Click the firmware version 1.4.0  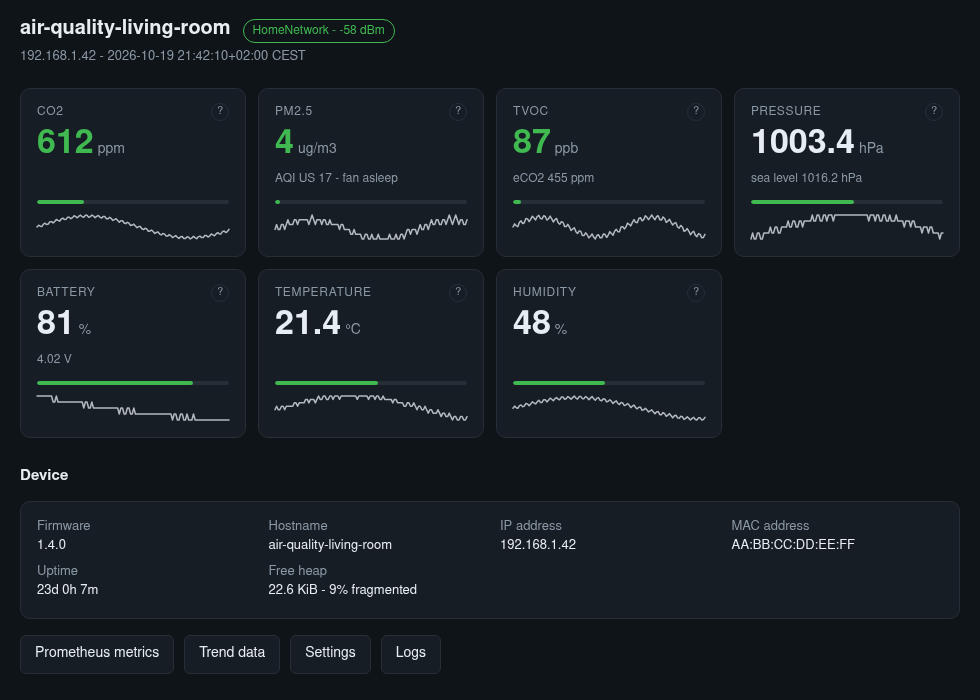coord(51,544)
